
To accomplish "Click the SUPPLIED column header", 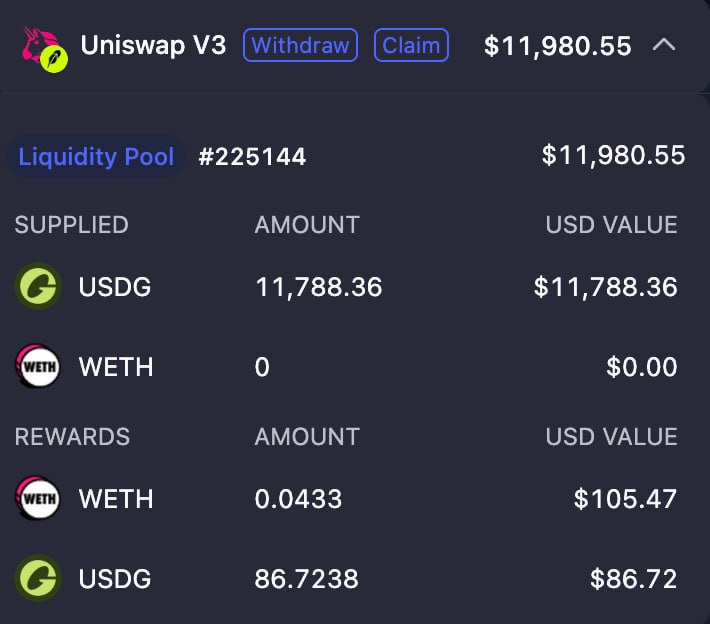I will pyautogui.click(x=72, y=225).
